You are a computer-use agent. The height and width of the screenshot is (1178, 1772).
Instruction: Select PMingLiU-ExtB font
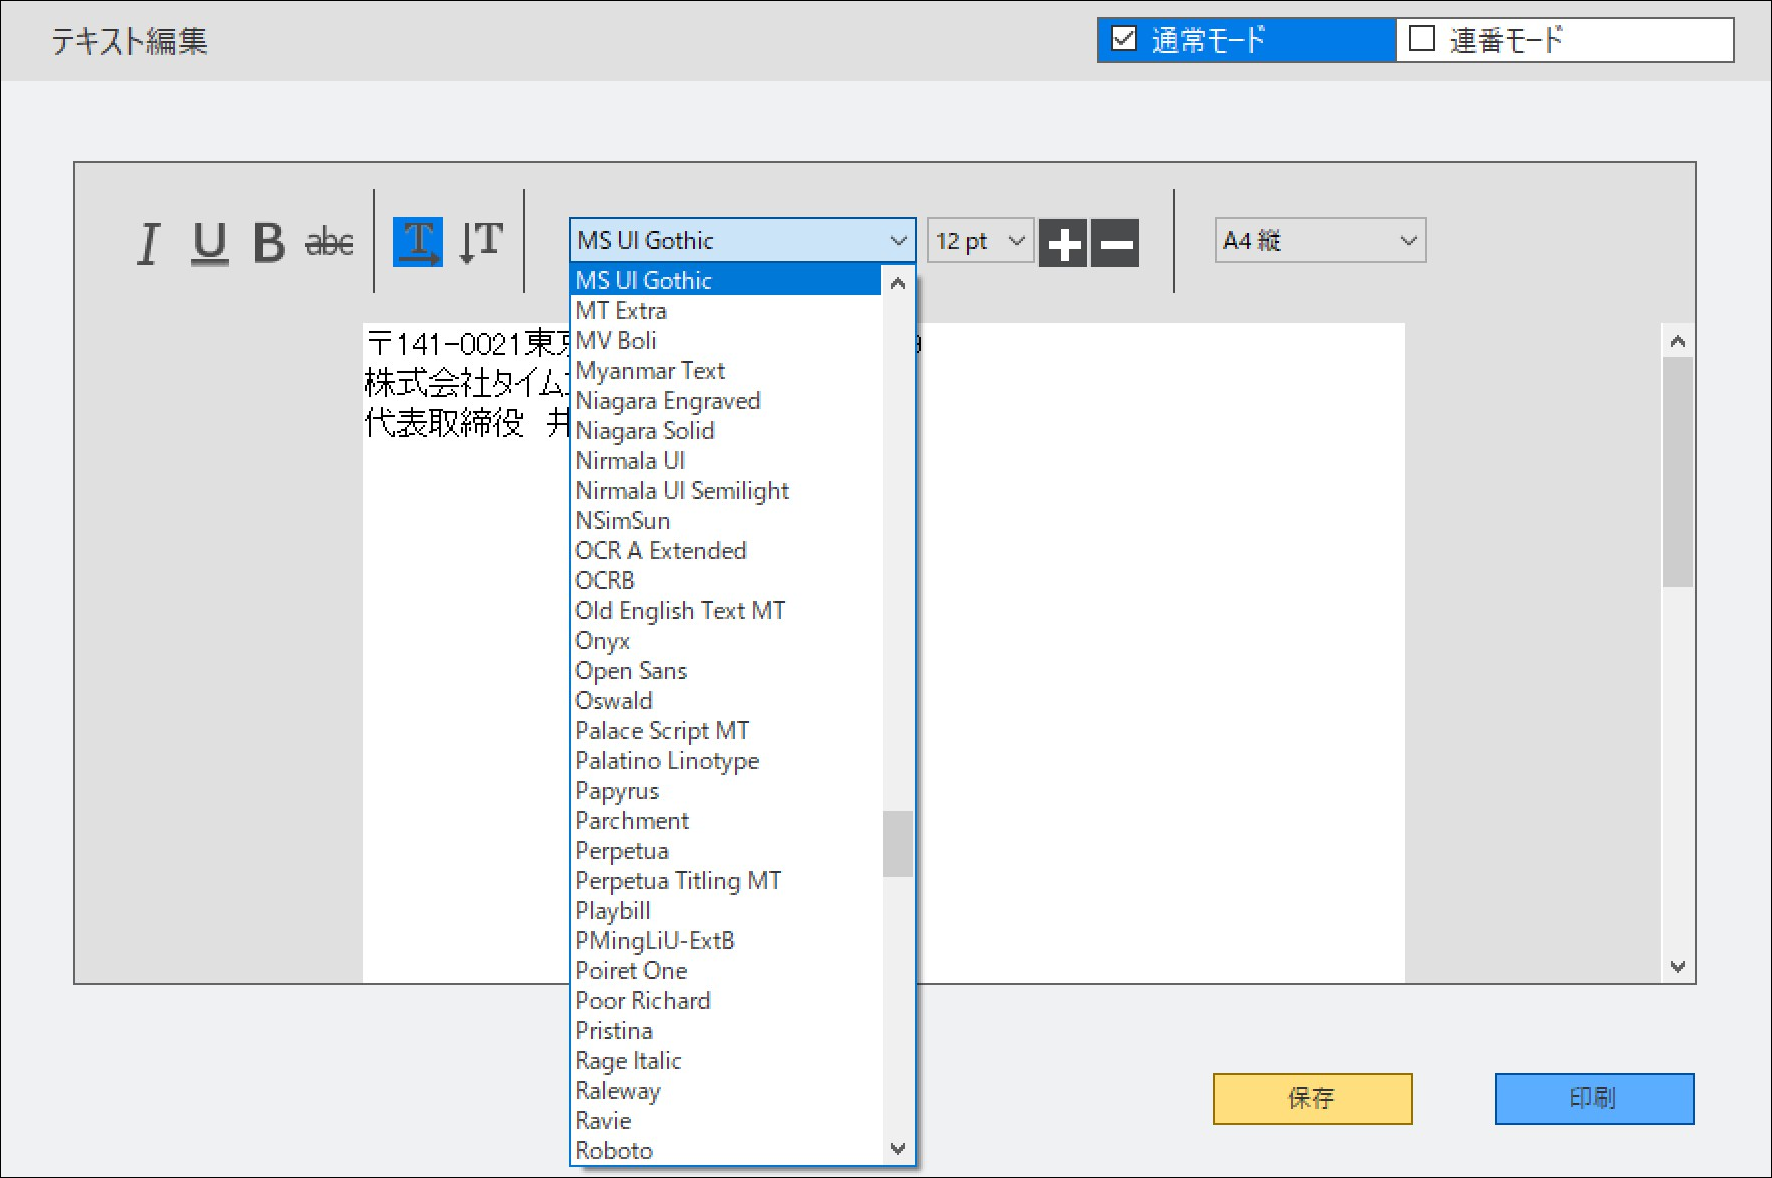727,940
